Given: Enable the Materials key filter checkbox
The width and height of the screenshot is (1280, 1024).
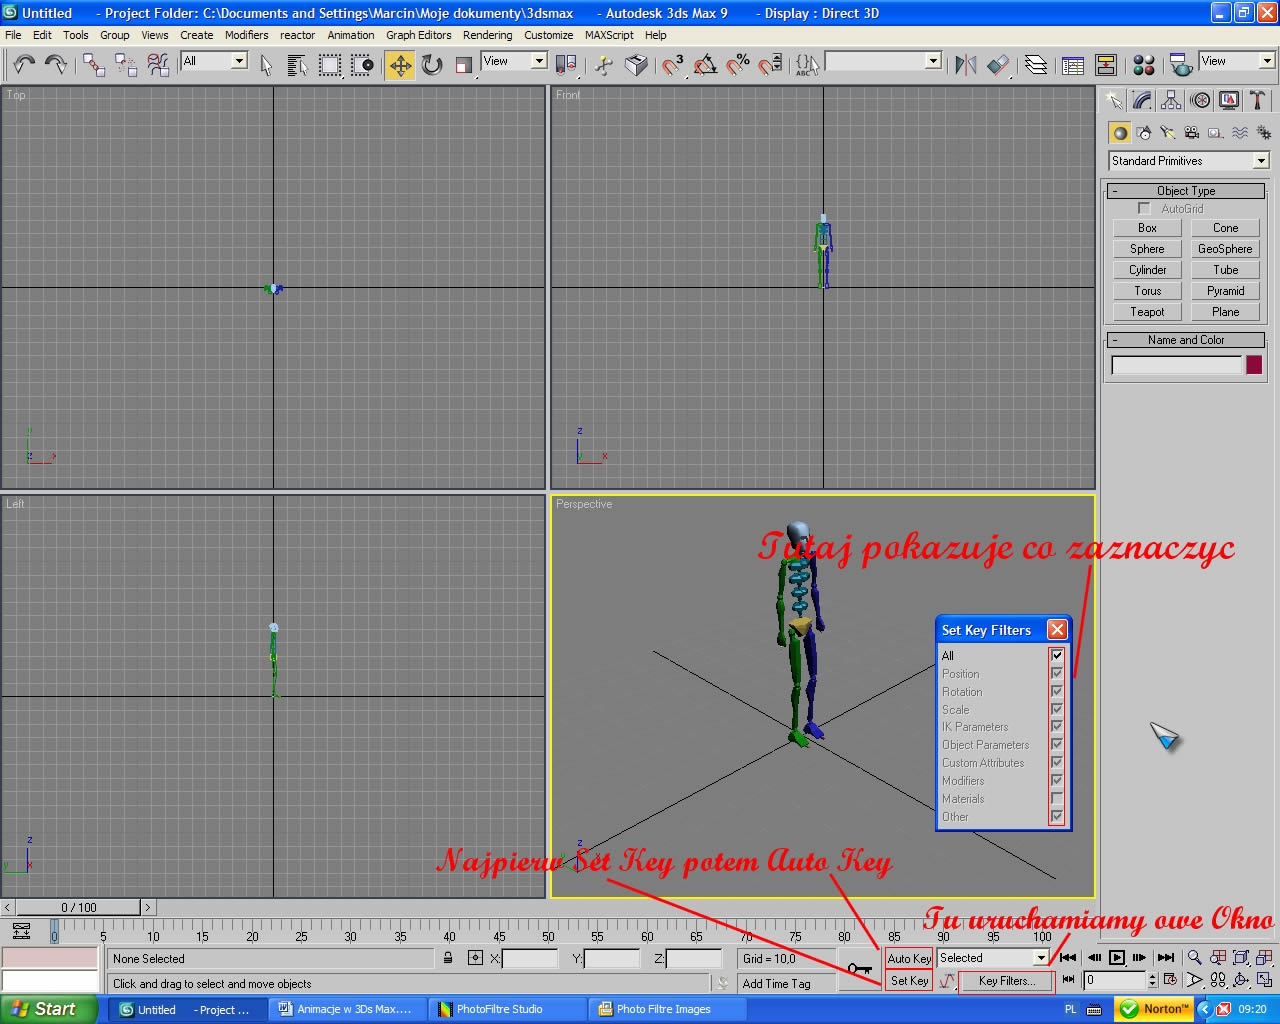Looking at the screenshot, I should [x=1056, y=799].
